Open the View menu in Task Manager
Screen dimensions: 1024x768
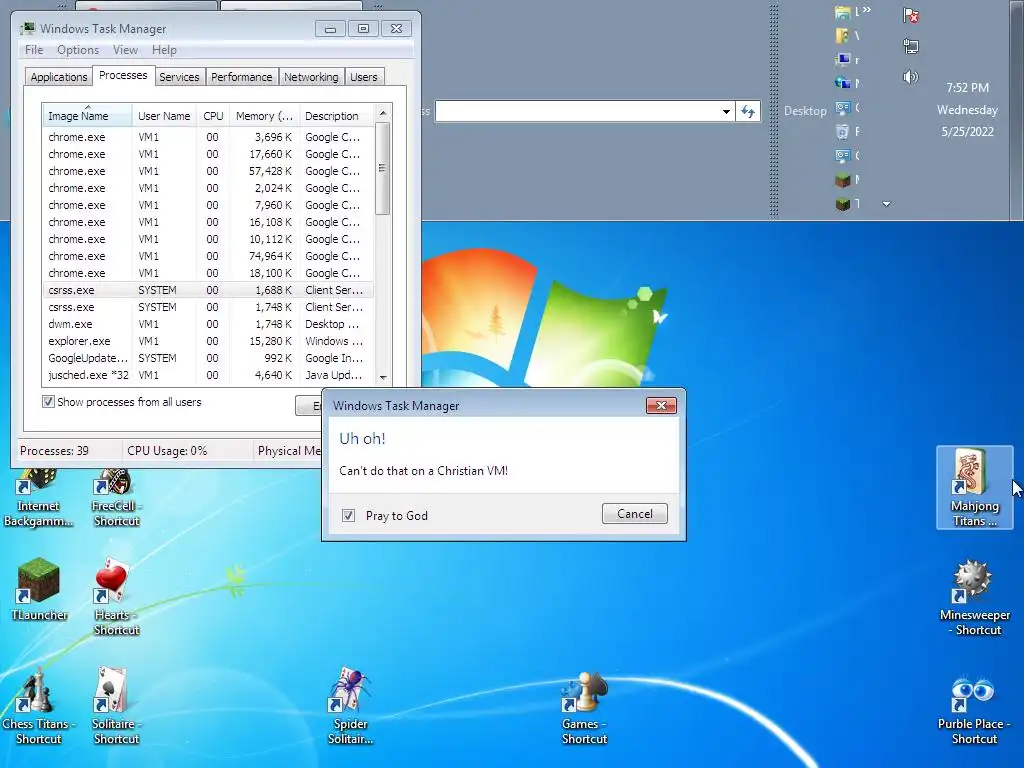point(125,50)
